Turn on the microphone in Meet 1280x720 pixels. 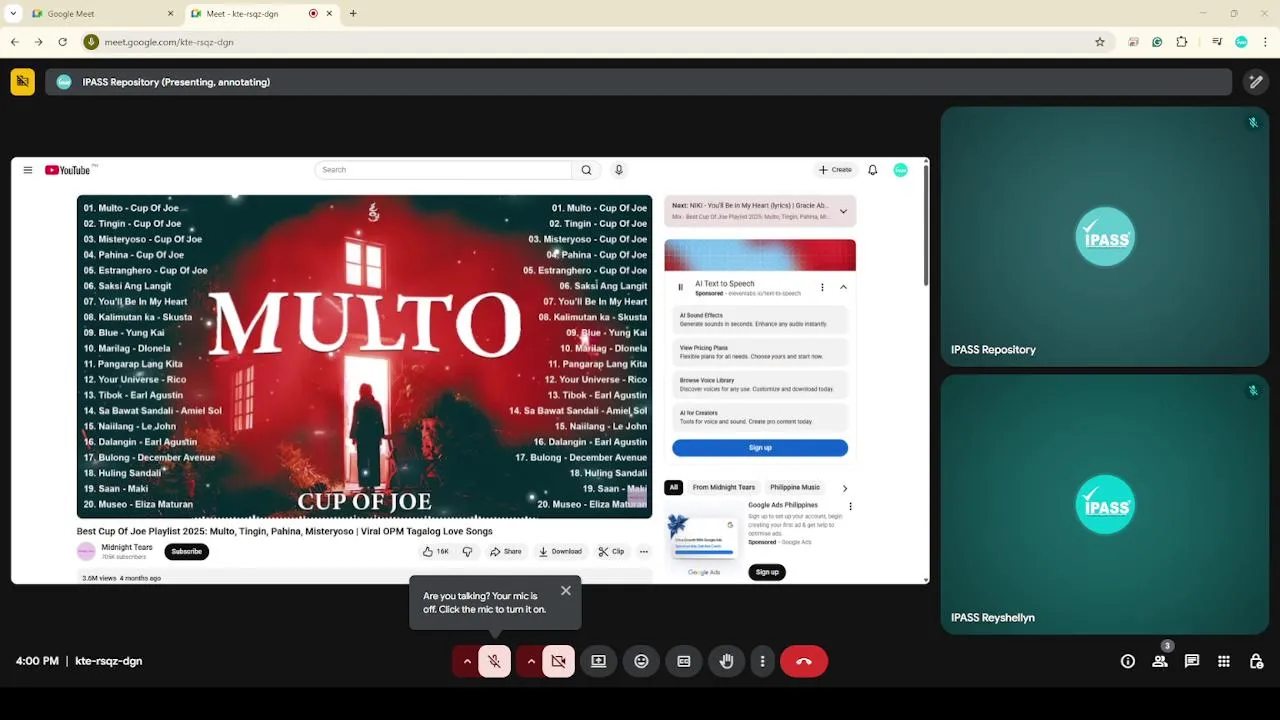(x=494, y=661)
